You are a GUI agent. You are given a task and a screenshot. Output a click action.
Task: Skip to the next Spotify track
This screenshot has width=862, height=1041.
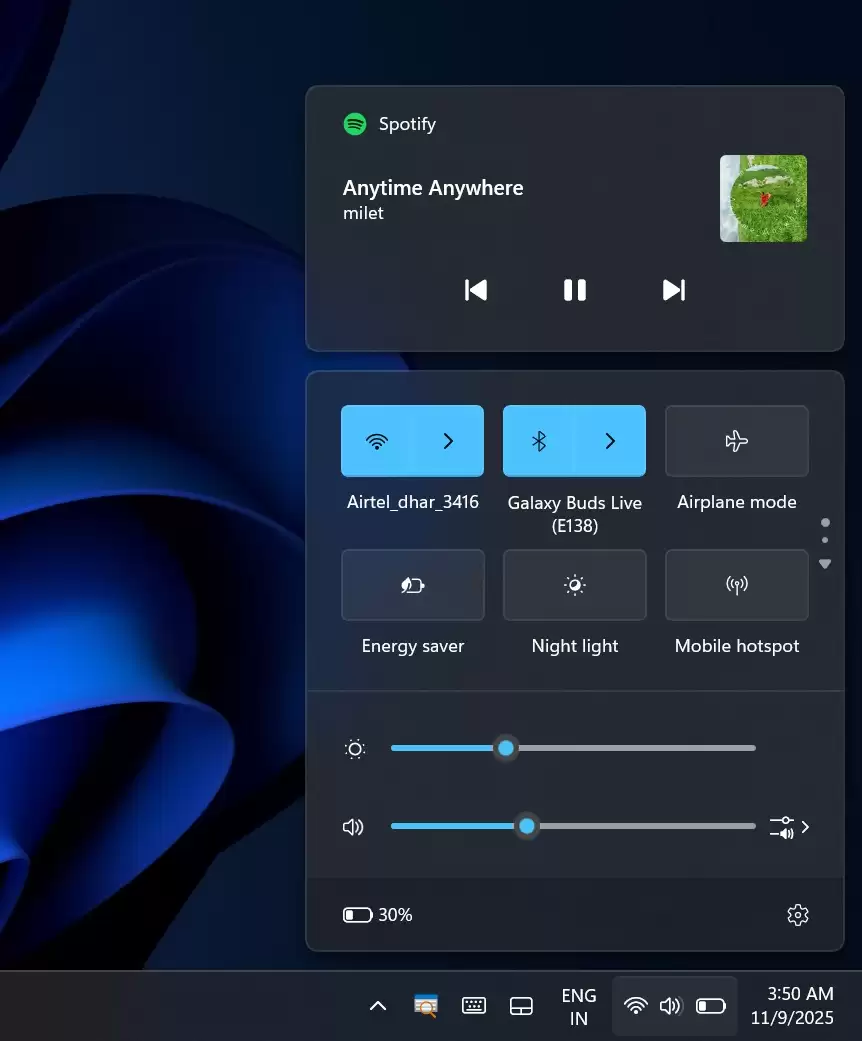pos(674,290)
